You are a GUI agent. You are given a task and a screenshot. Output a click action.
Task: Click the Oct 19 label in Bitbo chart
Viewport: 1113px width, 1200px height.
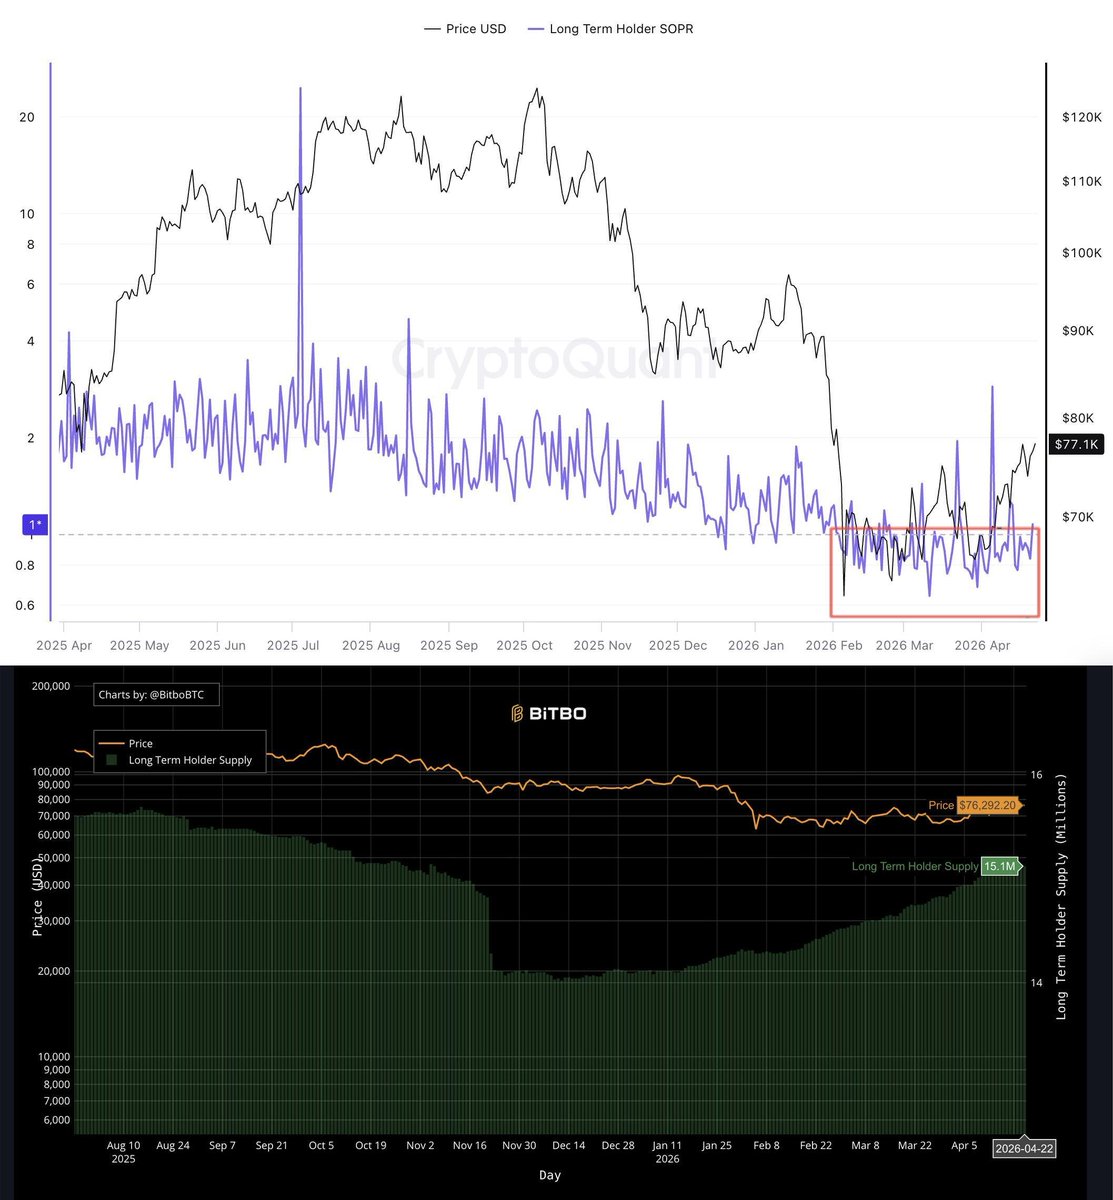[x=370, y=1146]
